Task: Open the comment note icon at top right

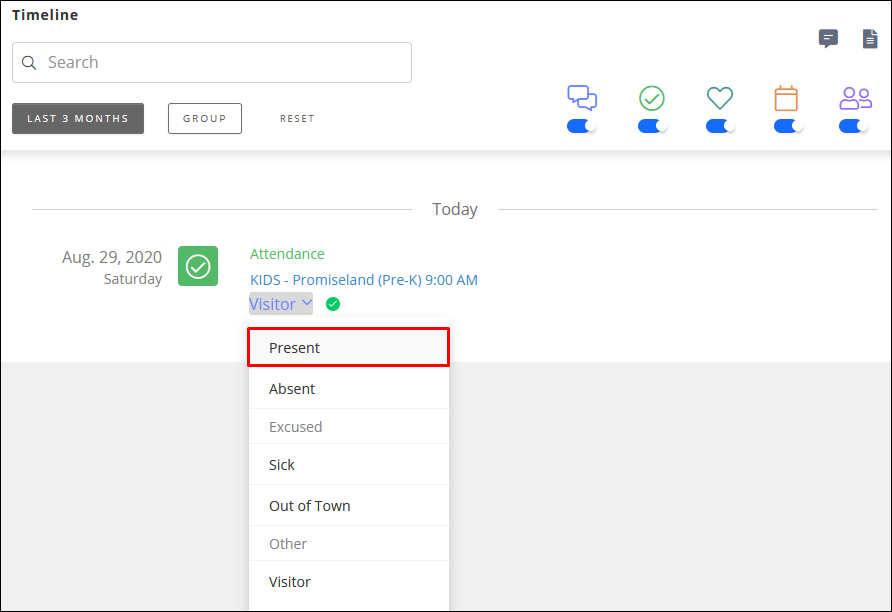Action: [x=828, y=39]
